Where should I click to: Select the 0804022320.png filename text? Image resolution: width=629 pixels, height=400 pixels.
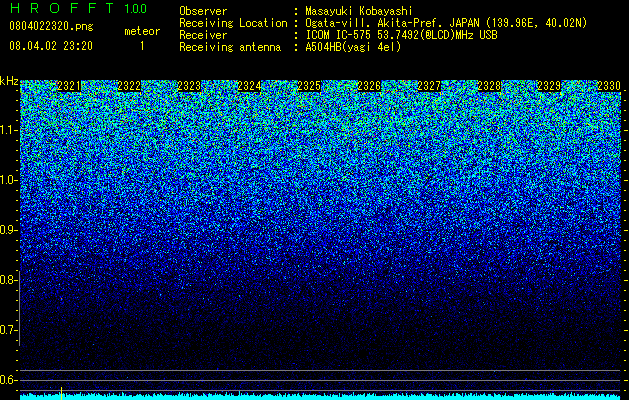click(51, 26)
